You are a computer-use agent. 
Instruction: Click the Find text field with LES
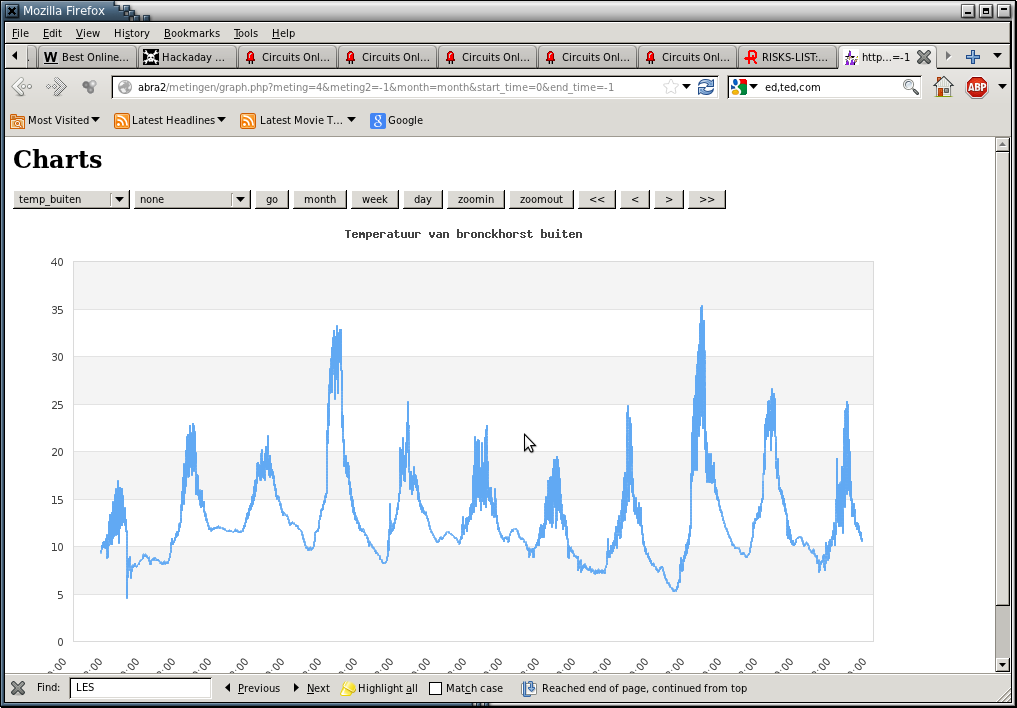(x=140, y=688)
